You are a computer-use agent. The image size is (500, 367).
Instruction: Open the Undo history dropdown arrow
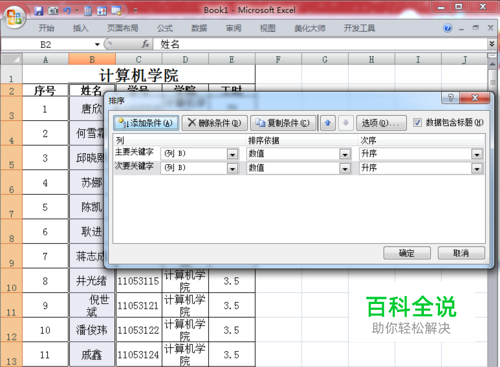point(77,11)
